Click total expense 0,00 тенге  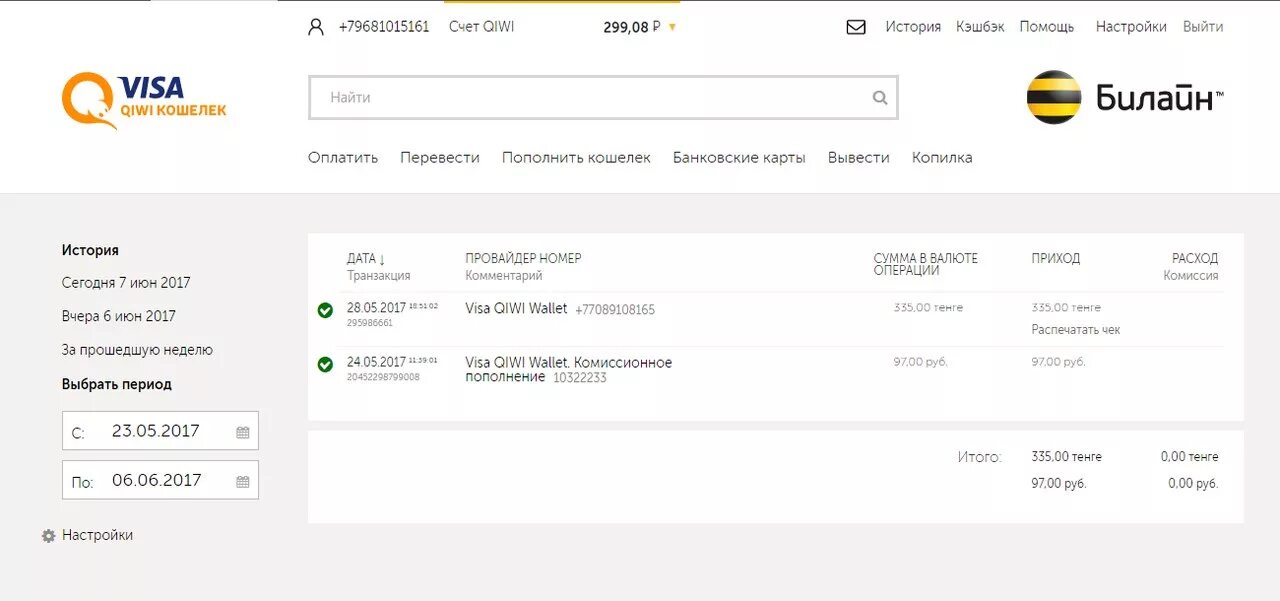tap(1190, 457)
